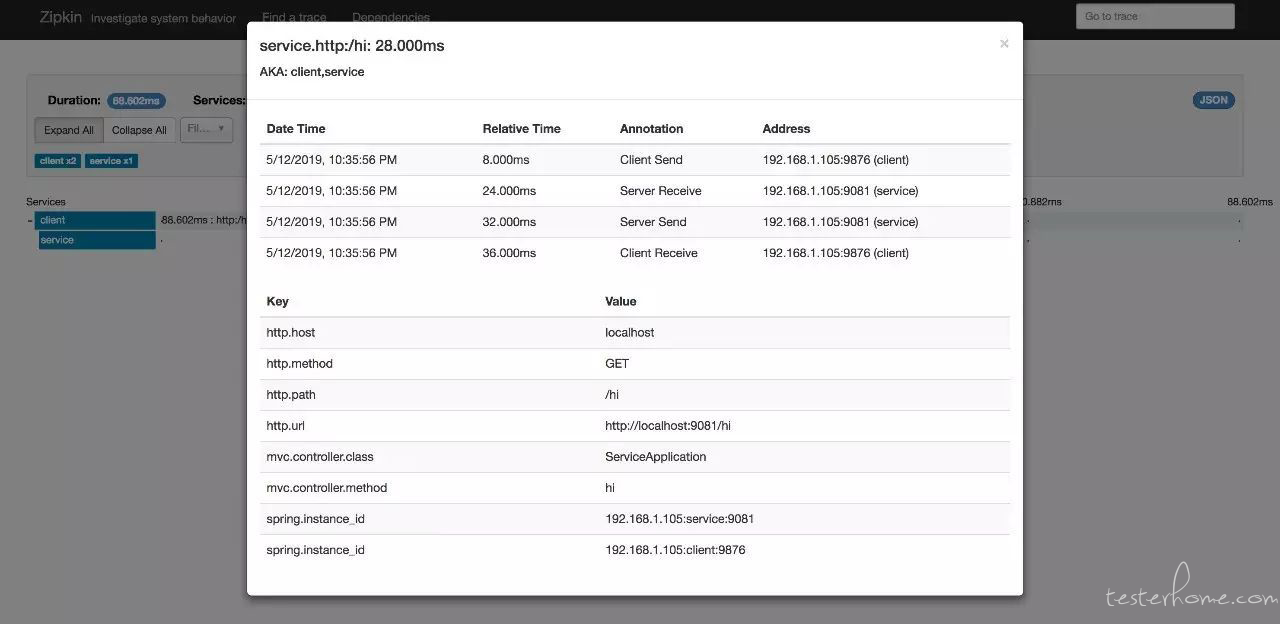The image size is (1280, 624).
Task: Click the 8.000ms relative time
Action: (x=505, y=159)
